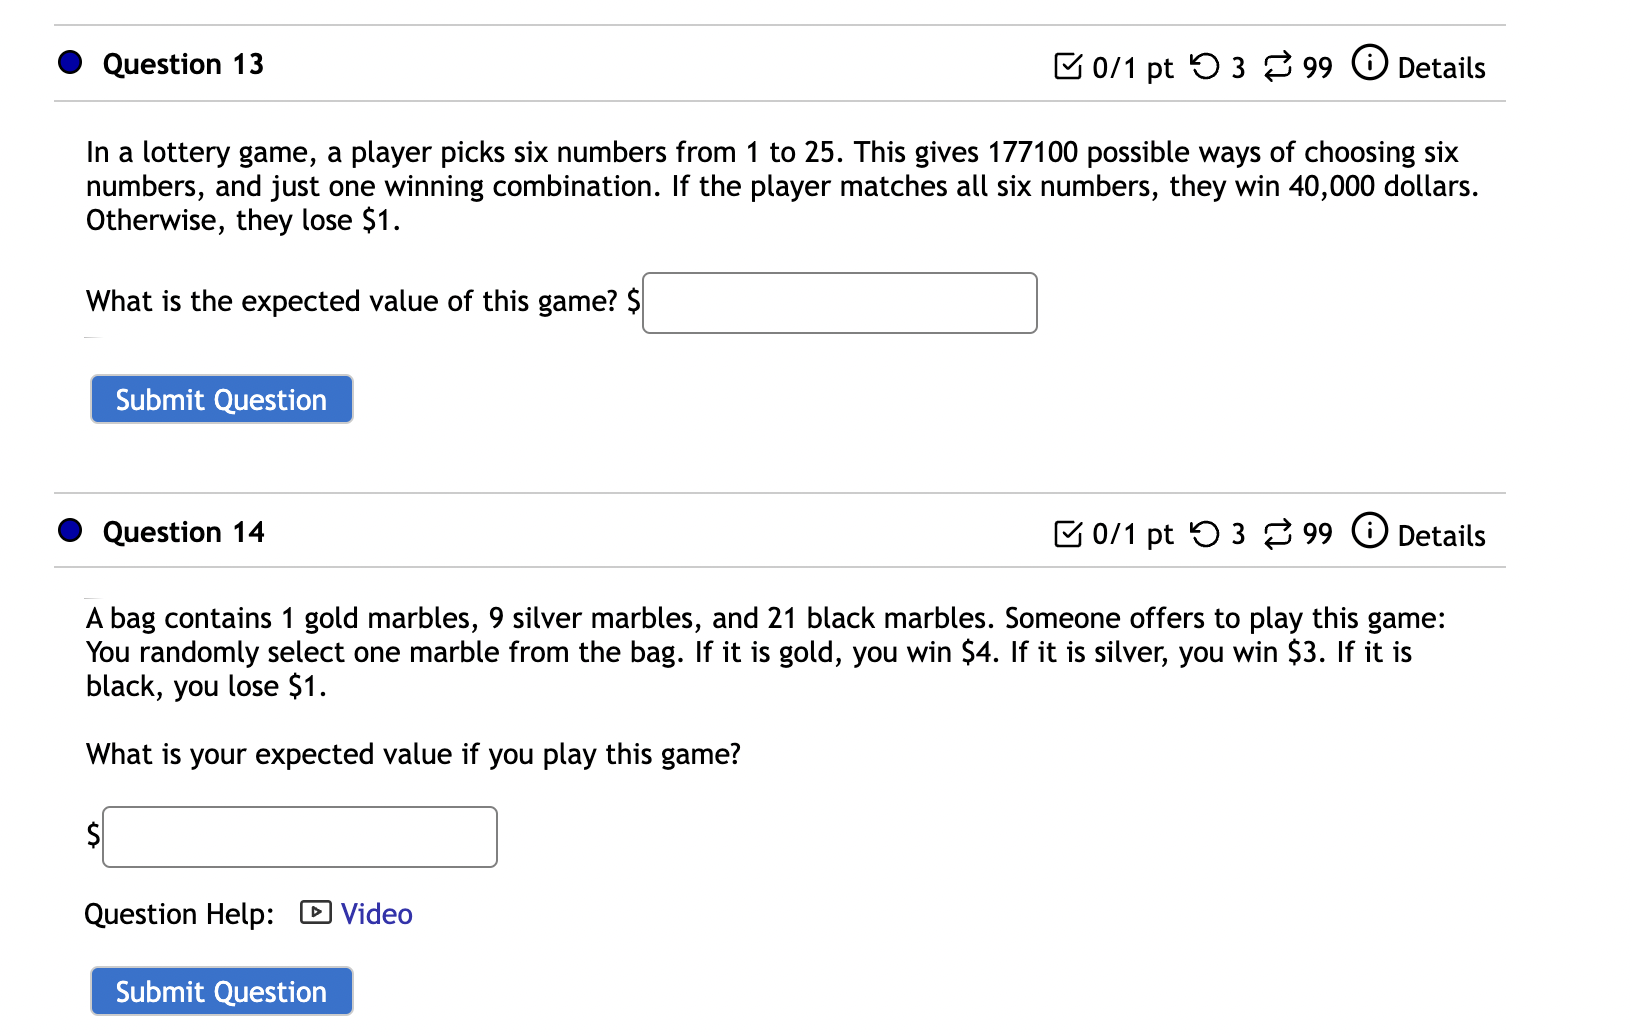Expand Details for Question 14
Screen dimensions: 1632x1036
coord(1444,536)
